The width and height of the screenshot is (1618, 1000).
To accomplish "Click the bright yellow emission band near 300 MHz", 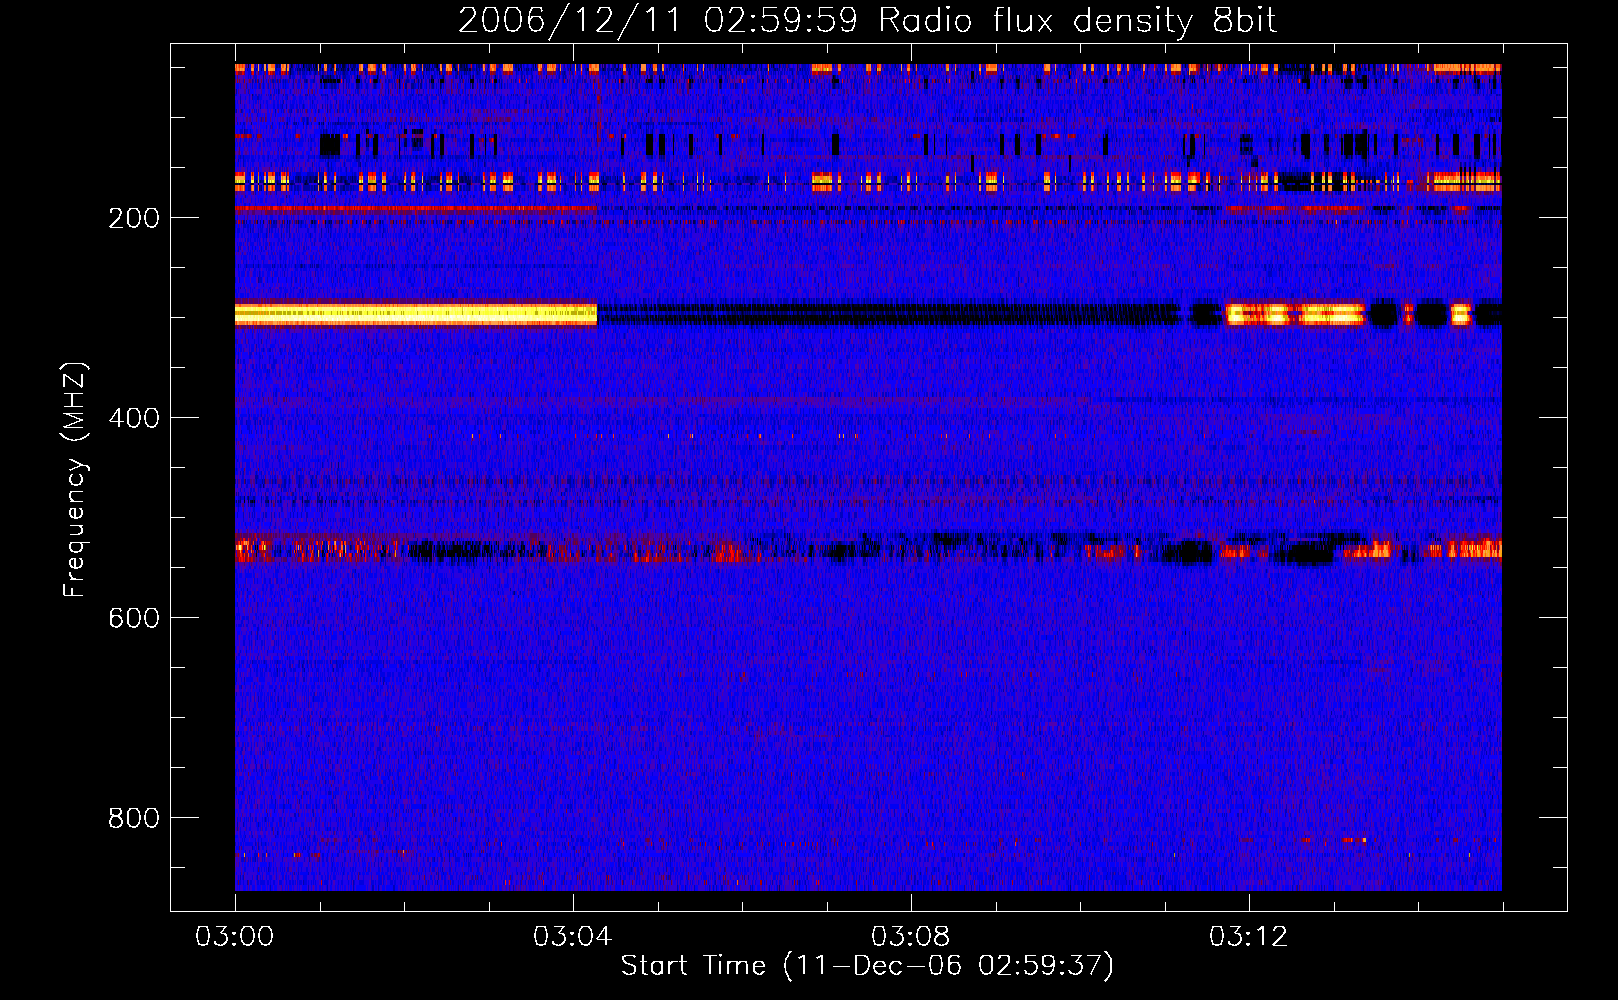I will pos(416,314).
